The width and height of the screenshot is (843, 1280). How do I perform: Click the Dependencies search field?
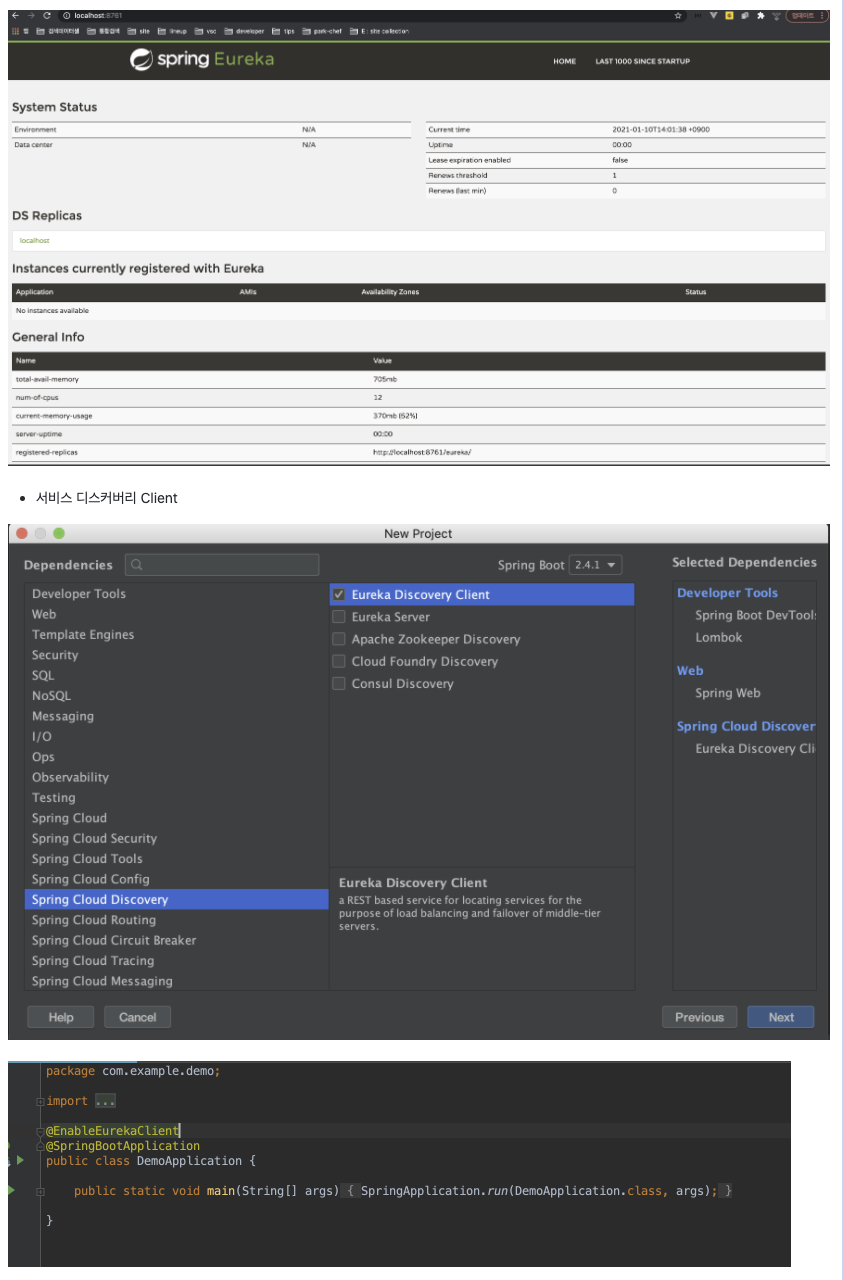[222, 565]
